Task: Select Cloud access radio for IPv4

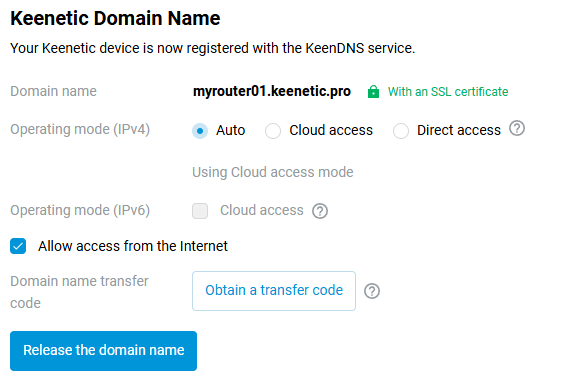Action: tap(273, 131)
